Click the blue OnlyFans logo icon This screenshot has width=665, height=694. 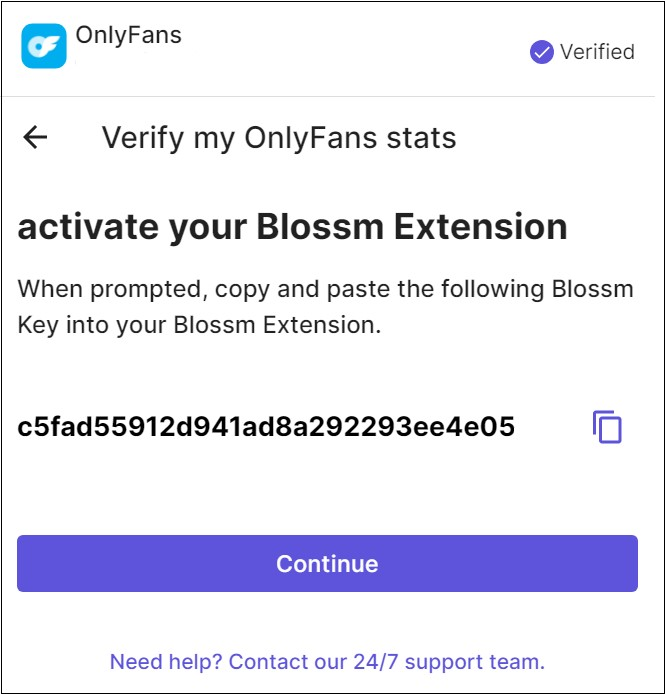44,46
